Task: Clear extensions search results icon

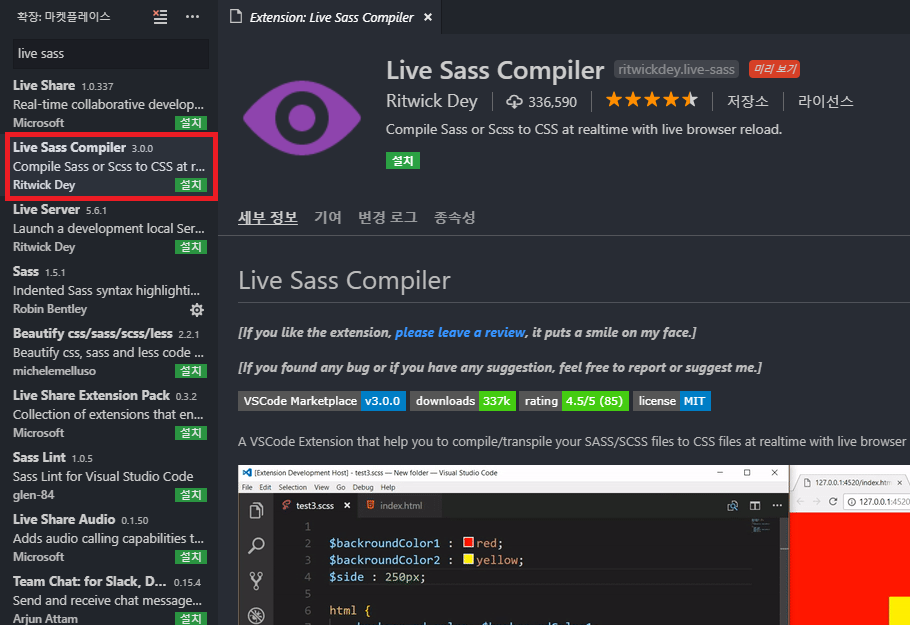Action: point(160,17)
